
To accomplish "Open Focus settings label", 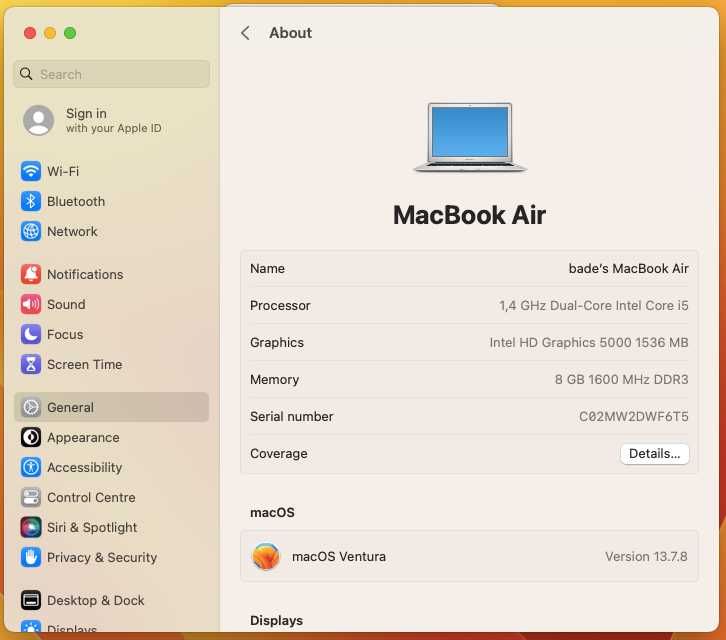I will pos(65,335).
